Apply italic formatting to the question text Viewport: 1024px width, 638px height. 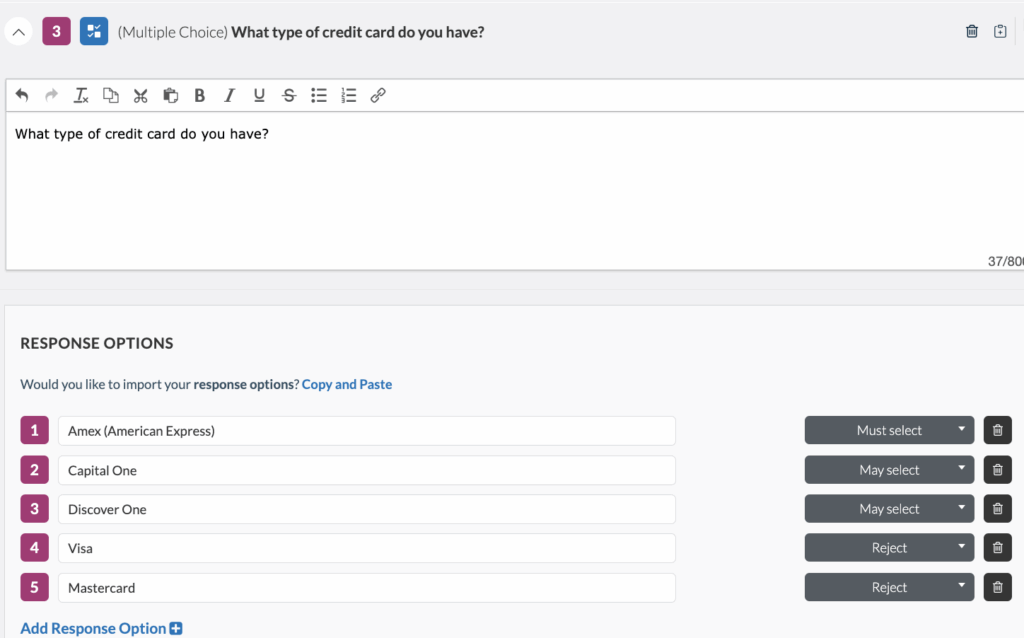tap(229, 95)
